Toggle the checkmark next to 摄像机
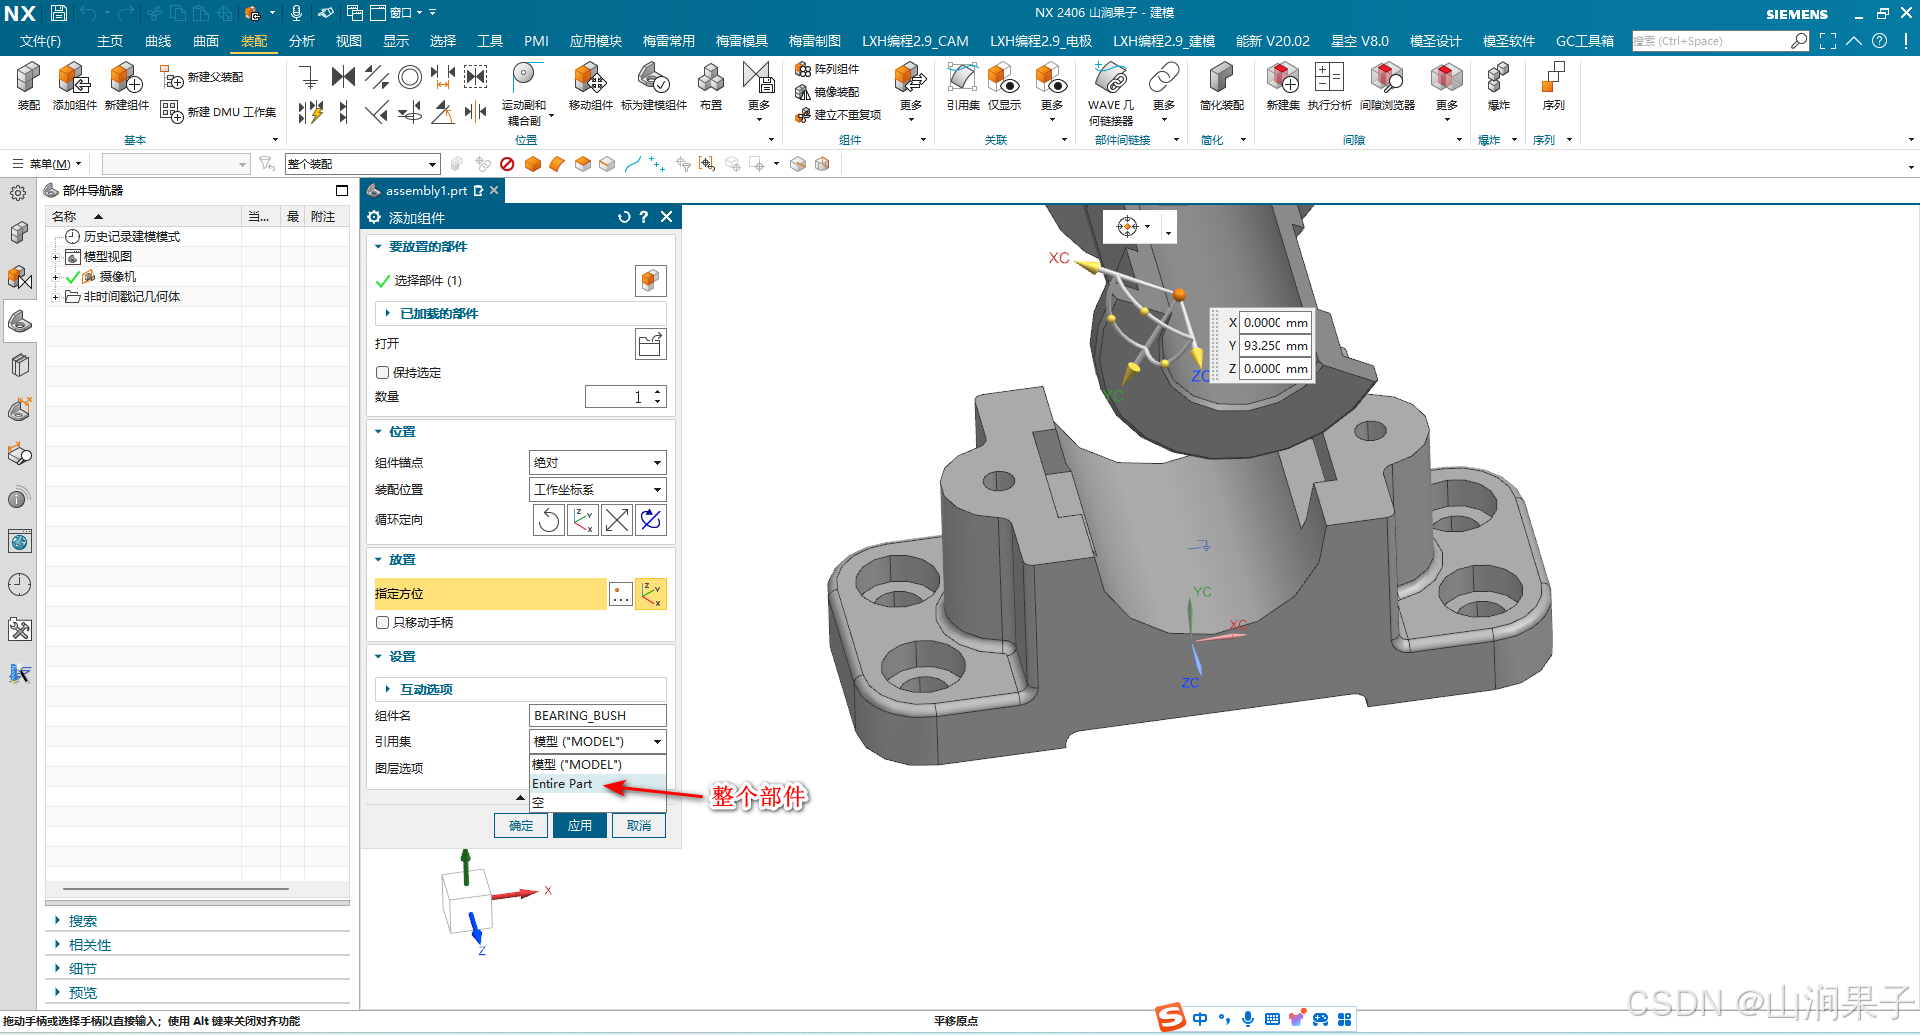This screenshot has height=1035, width=1920. tap(72, 277)
